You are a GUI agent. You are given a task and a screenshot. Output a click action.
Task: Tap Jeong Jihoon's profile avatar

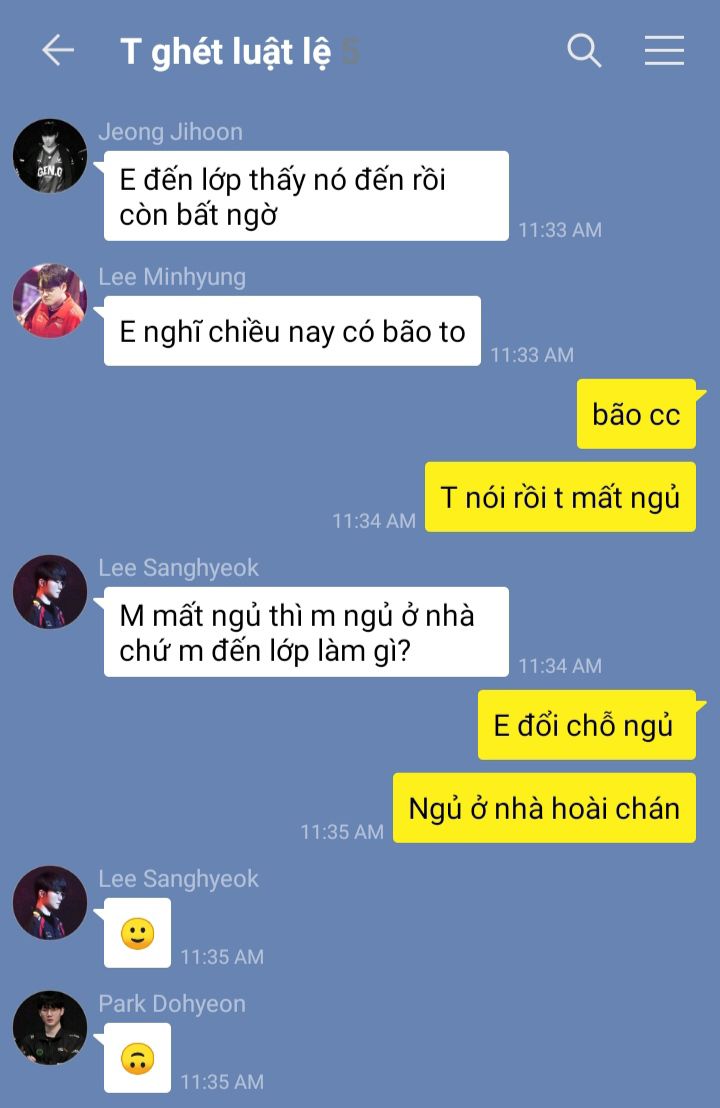(x=50, y=155)
